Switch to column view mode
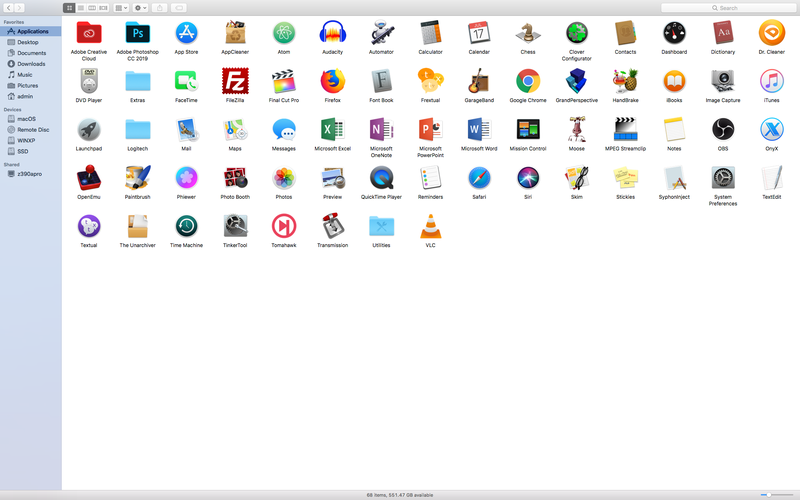 click(x=92, y=8)
